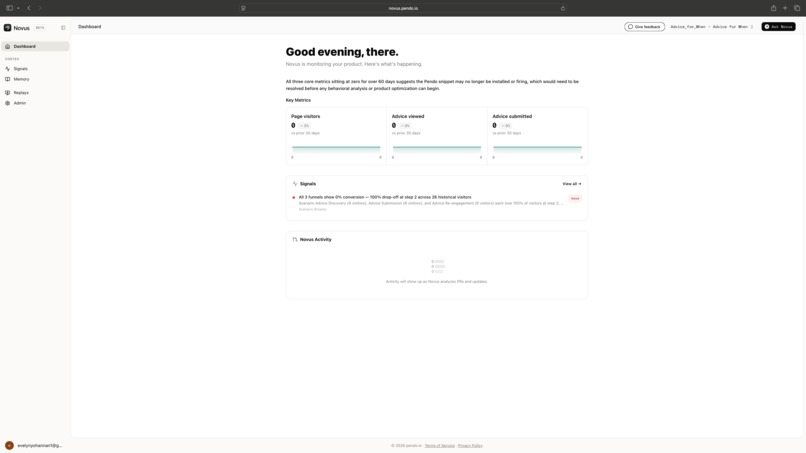Open Privacy Policy link

pos(470,446)
